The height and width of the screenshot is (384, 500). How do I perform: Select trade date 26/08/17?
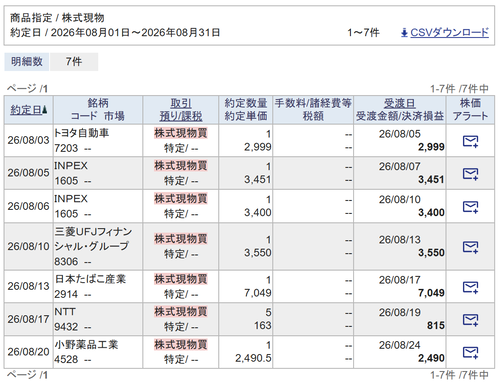28,319
